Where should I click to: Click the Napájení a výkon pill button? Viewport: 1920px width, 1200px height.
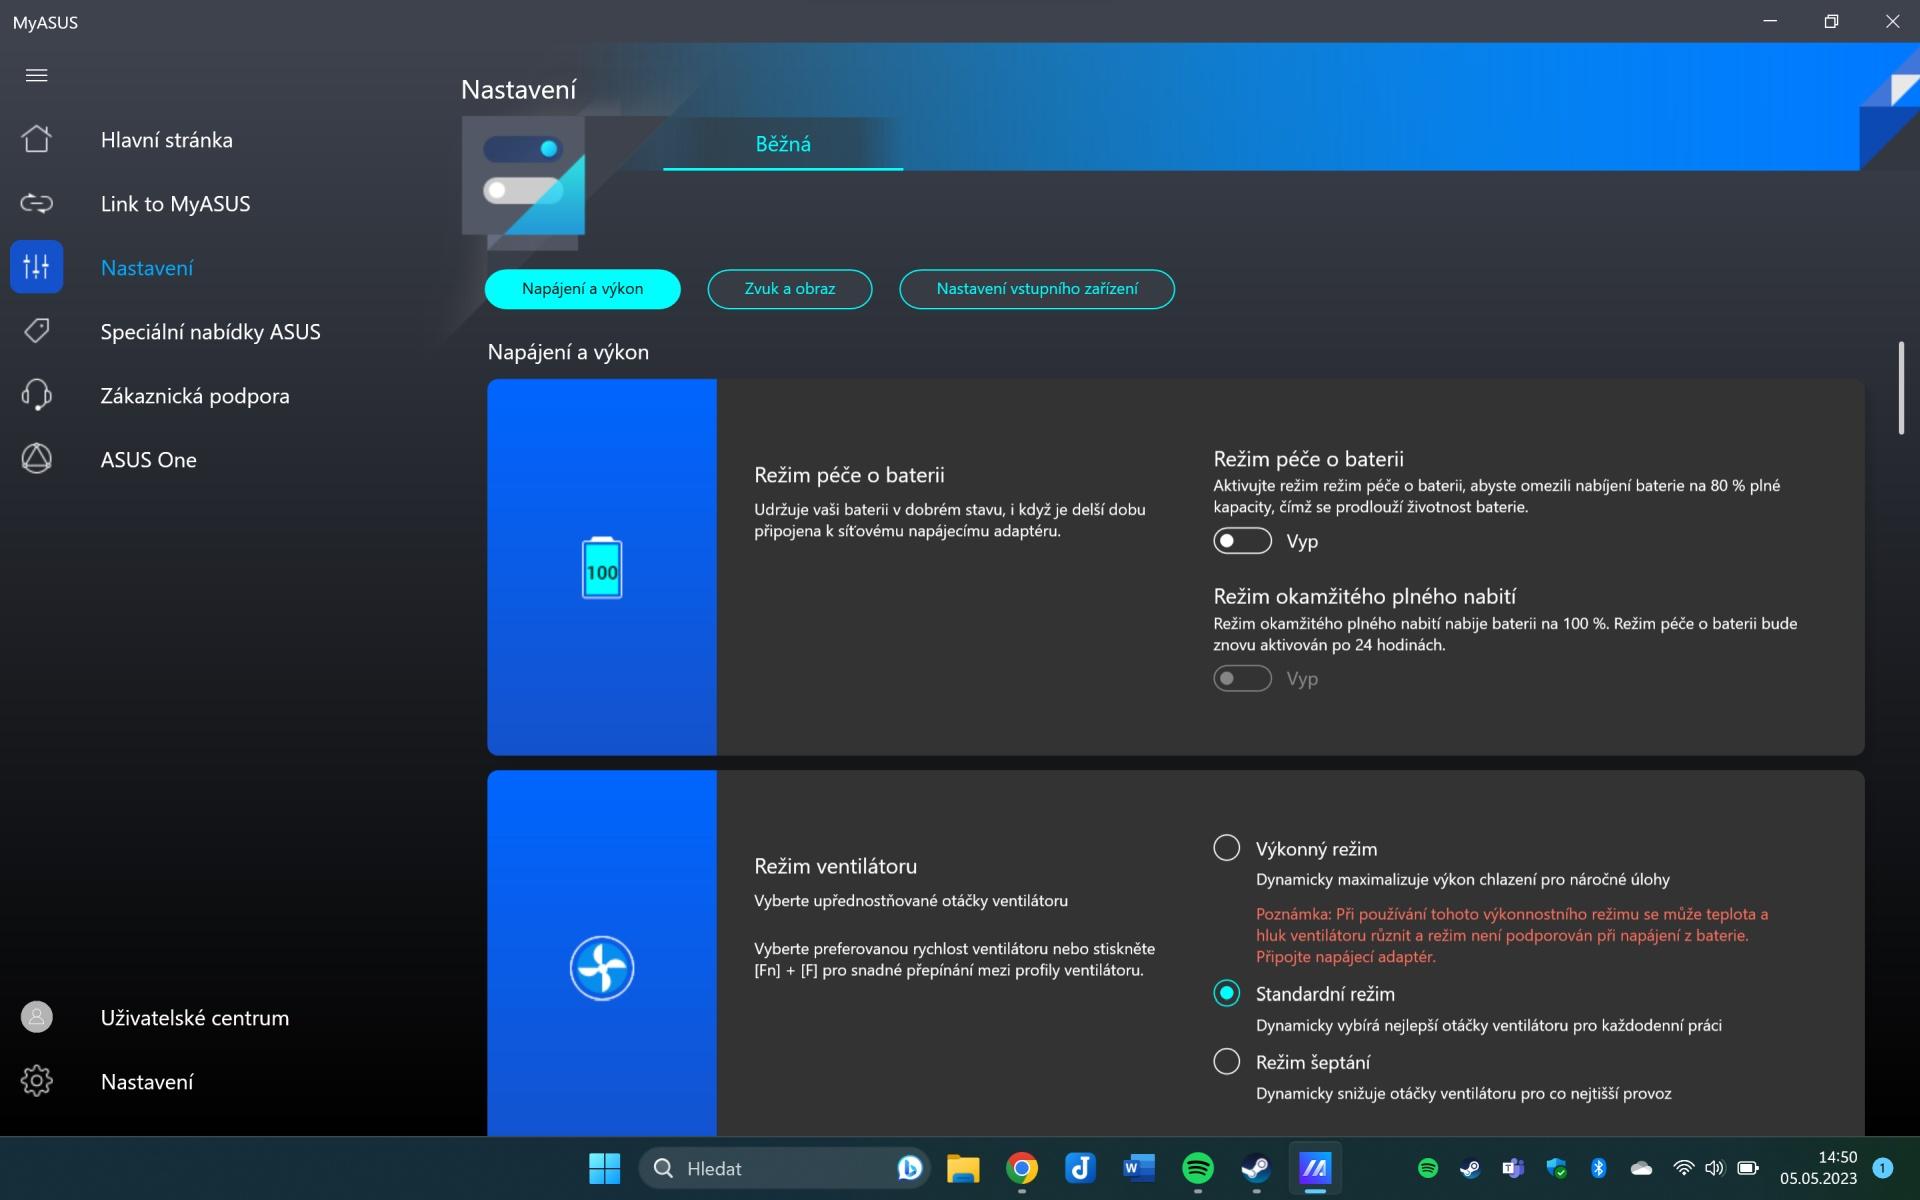582,289
